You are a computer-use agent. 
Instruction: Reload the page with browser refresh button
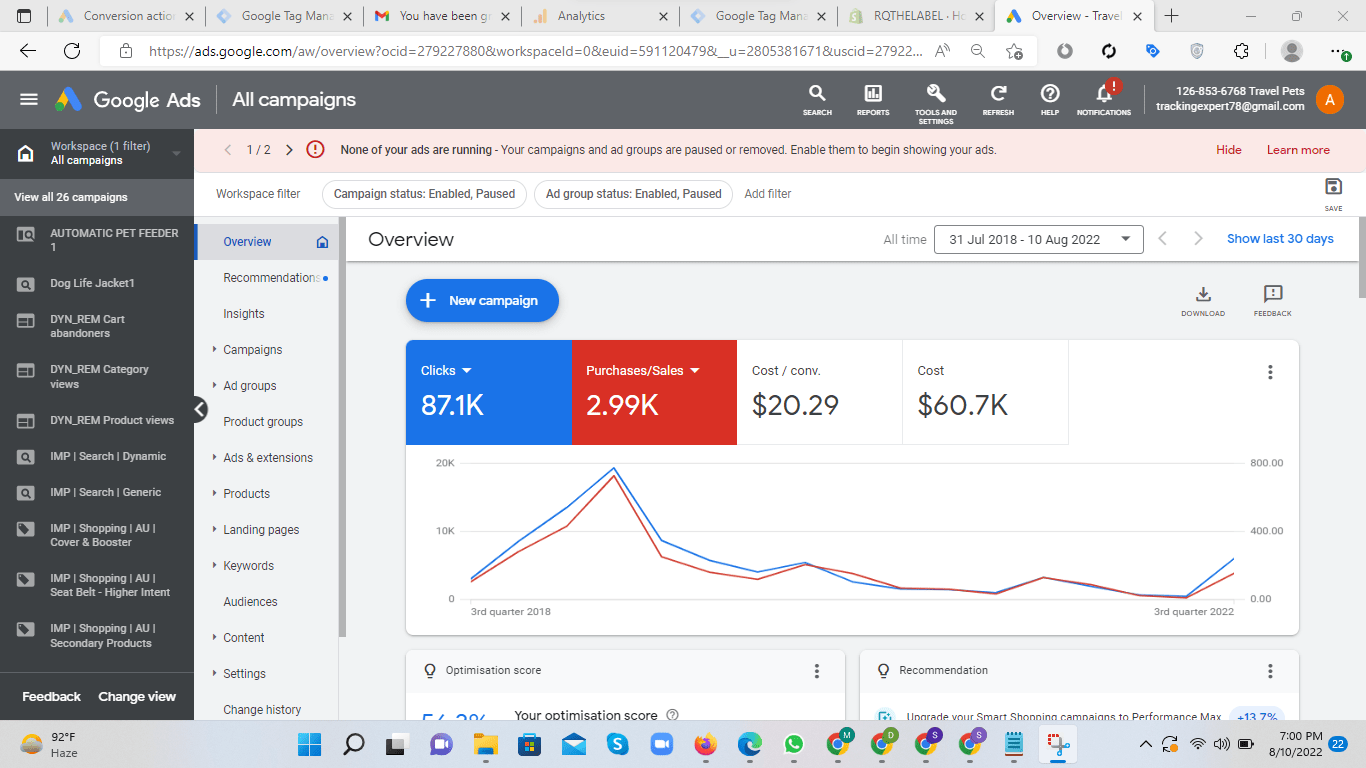pyautogui.click(x=72, y=51)
